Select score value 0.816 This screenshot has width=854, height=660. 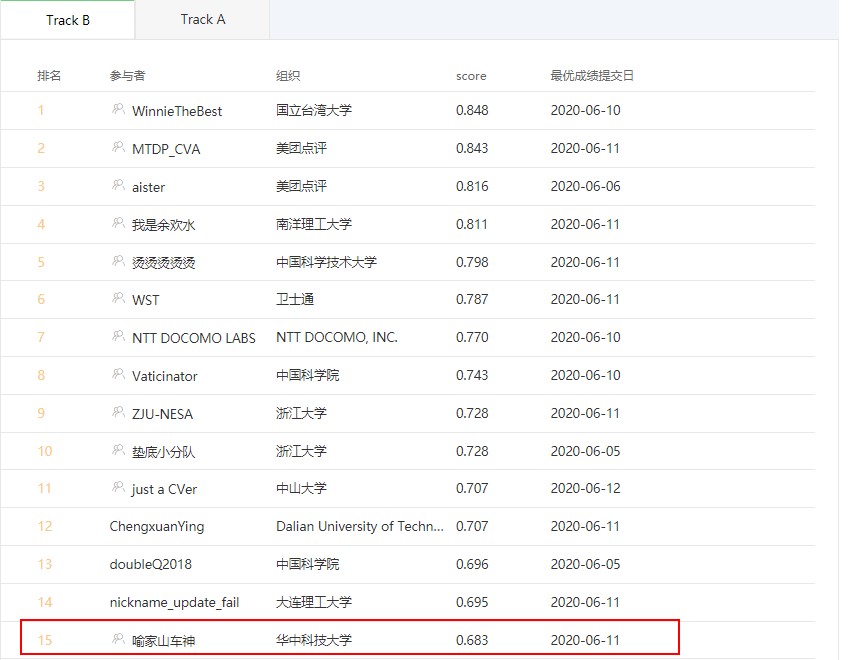pyautogui.click(x=472, y=186)
